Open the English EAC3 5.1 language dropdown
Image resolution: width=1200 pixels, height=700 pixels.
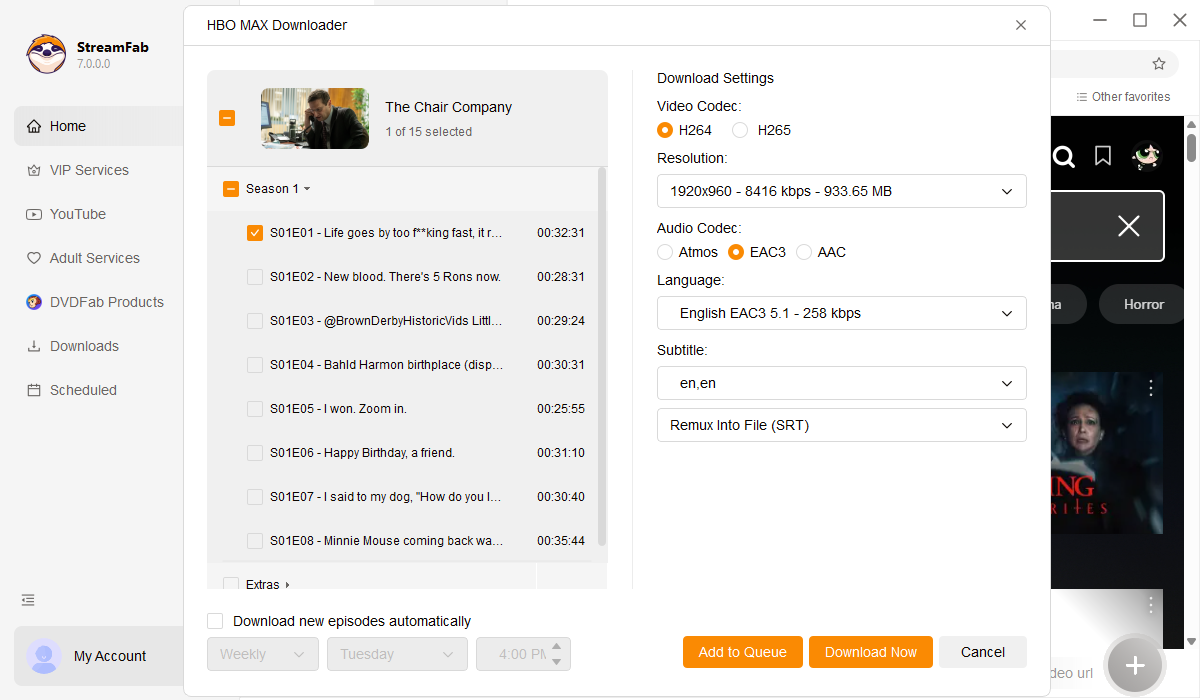(x=841, y=313)
